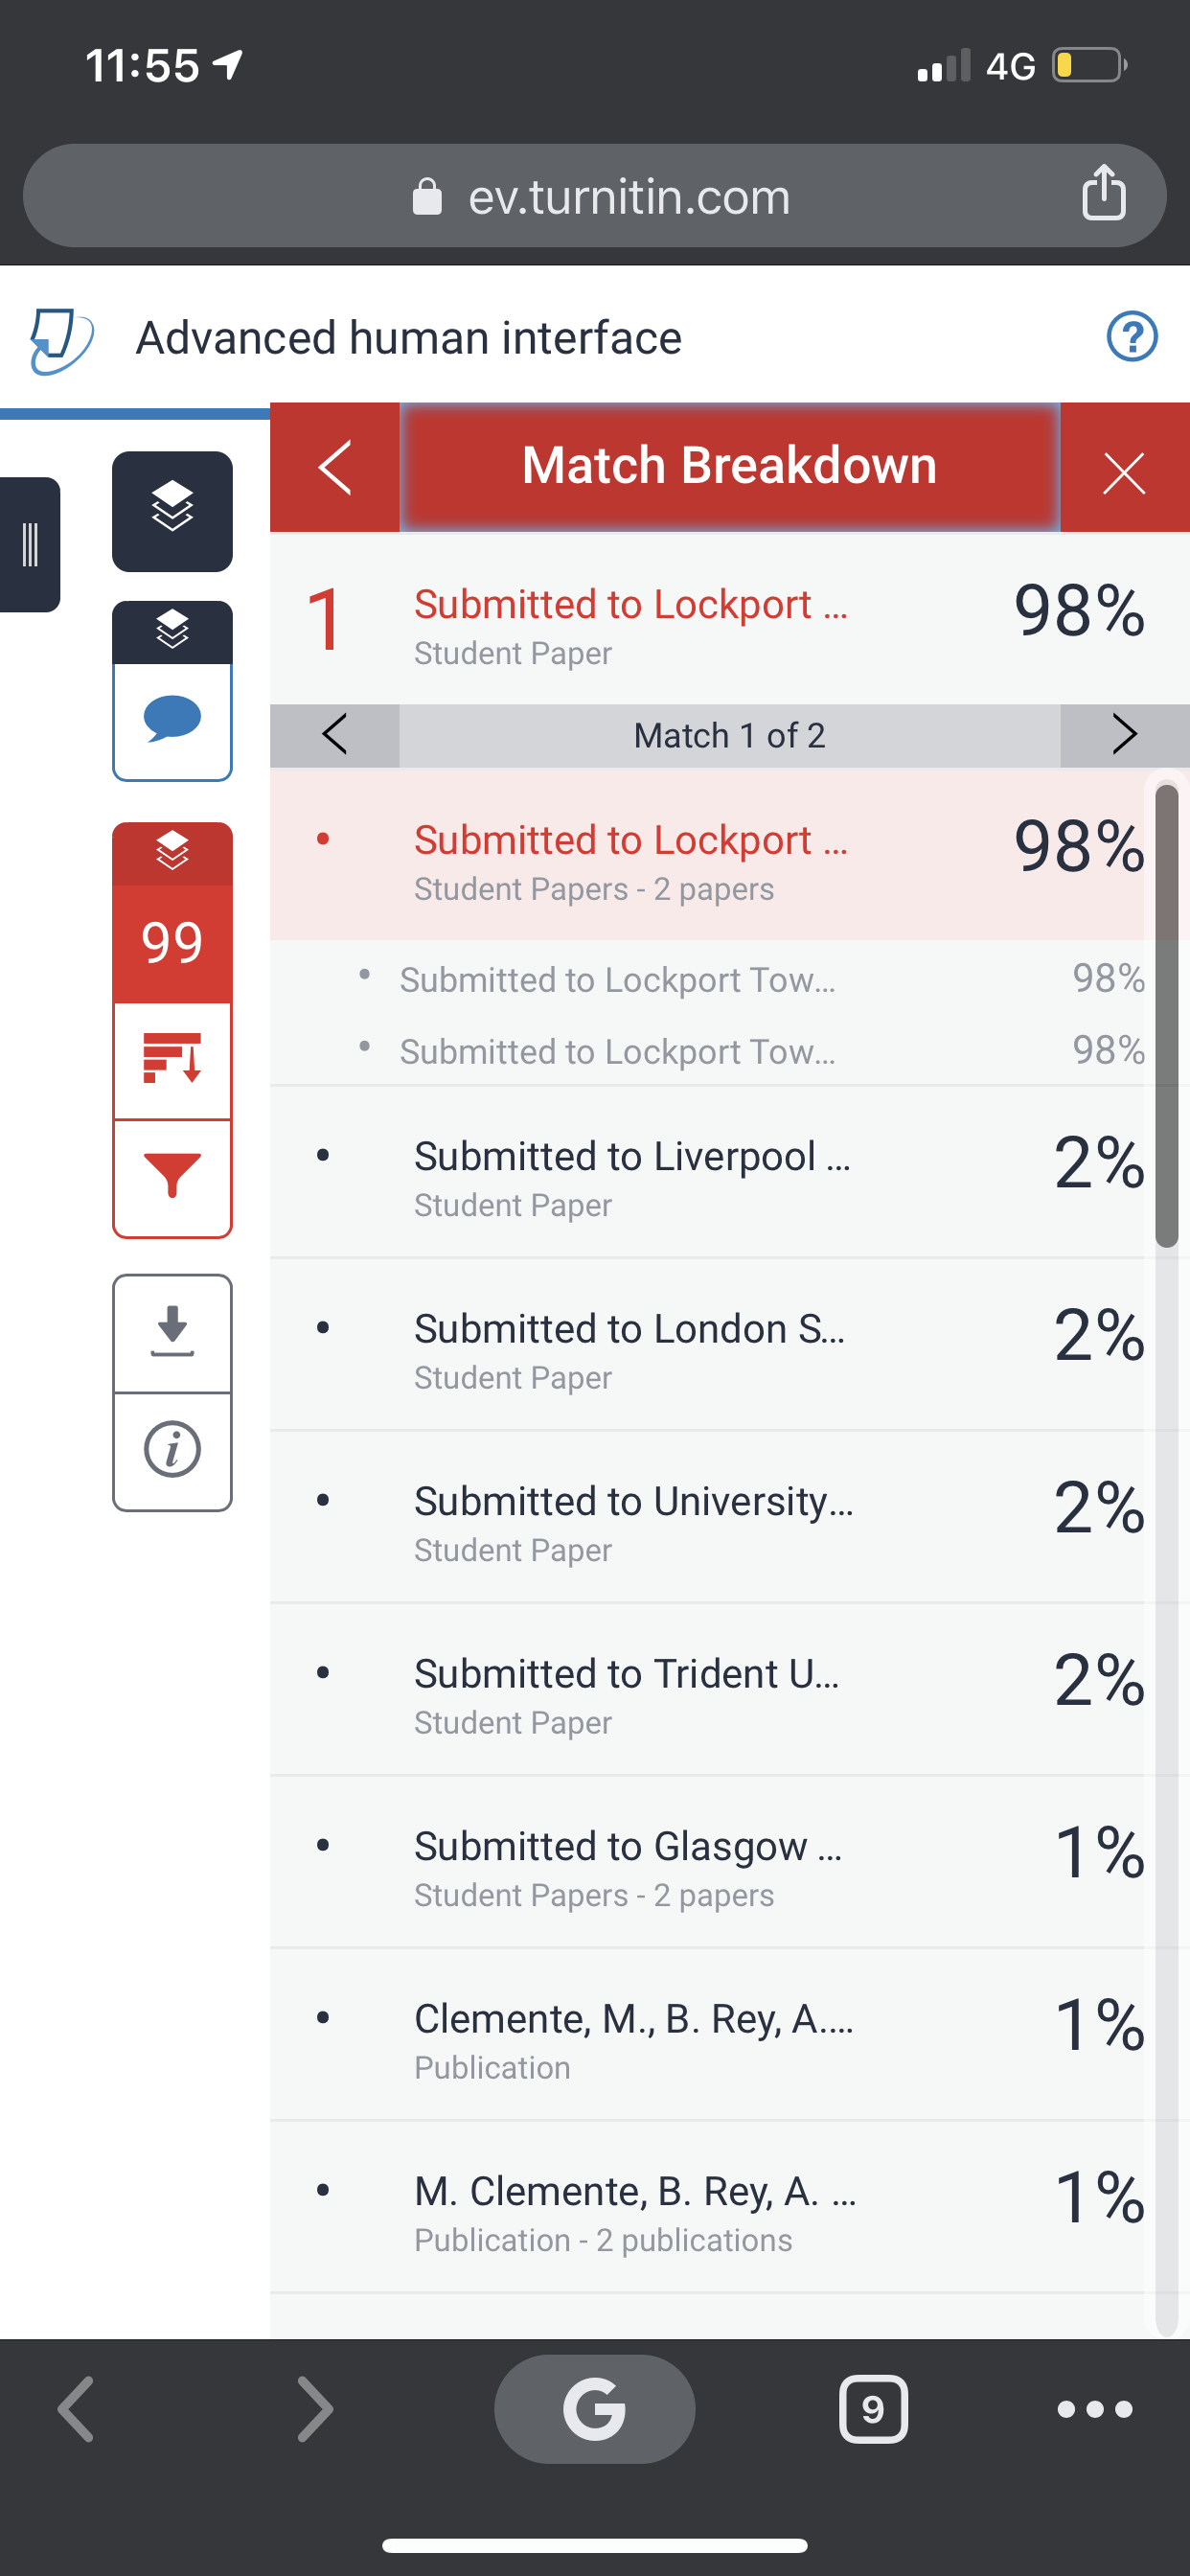Open browser tabs showing 9 tabs
1190x2576 pixels.
pos(873,2409)
